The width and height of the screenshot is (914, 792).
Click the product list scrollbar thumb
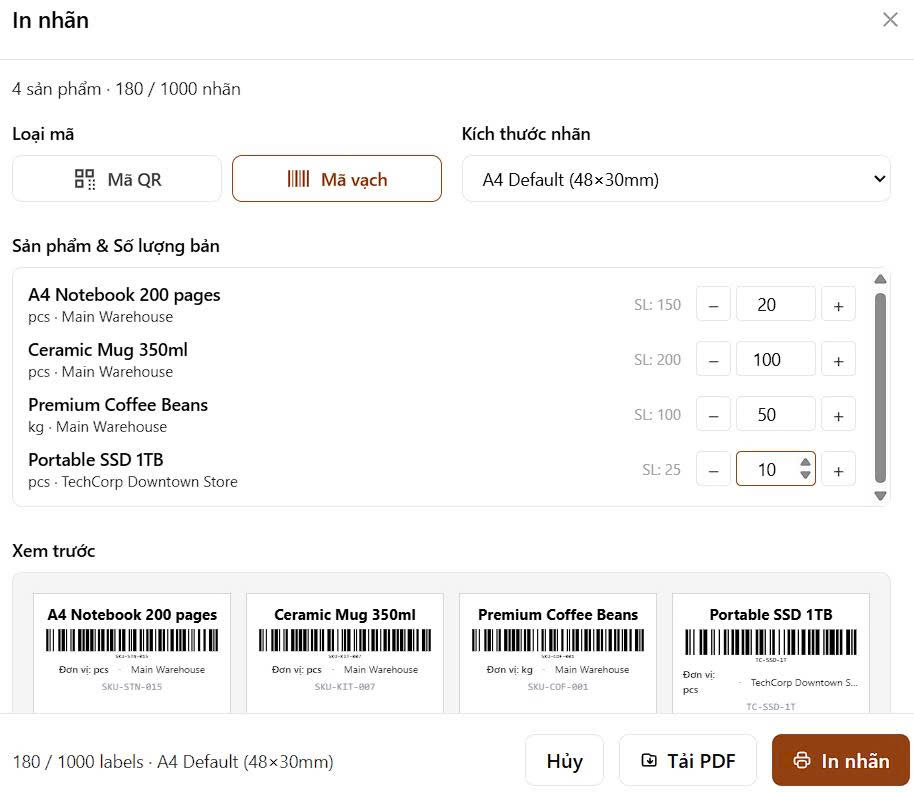880,388
